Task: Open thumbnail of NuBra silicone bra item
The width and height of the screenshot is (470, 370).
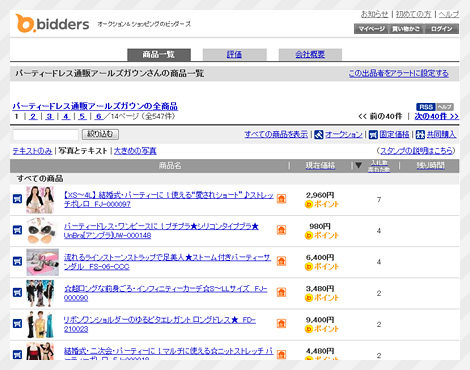Action: (x=41, y=231)
